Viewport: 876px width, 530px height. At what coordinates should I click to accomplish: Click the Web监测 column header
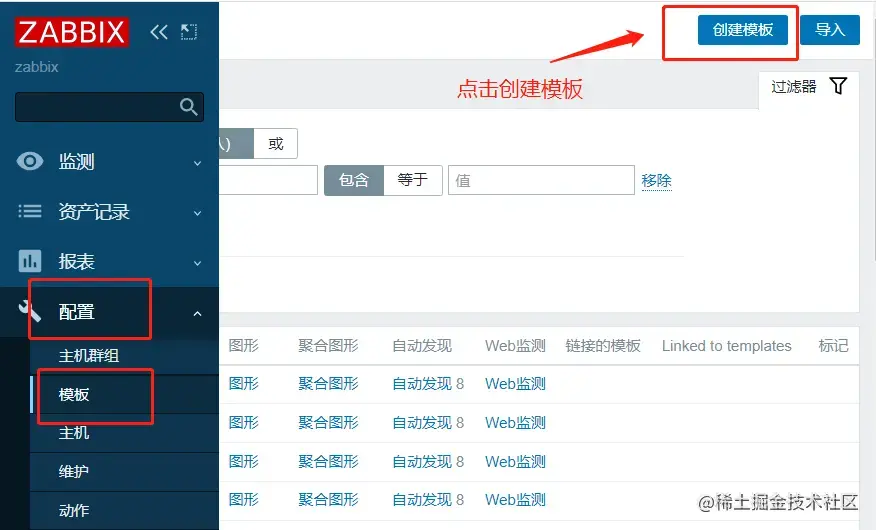point(515,346)
